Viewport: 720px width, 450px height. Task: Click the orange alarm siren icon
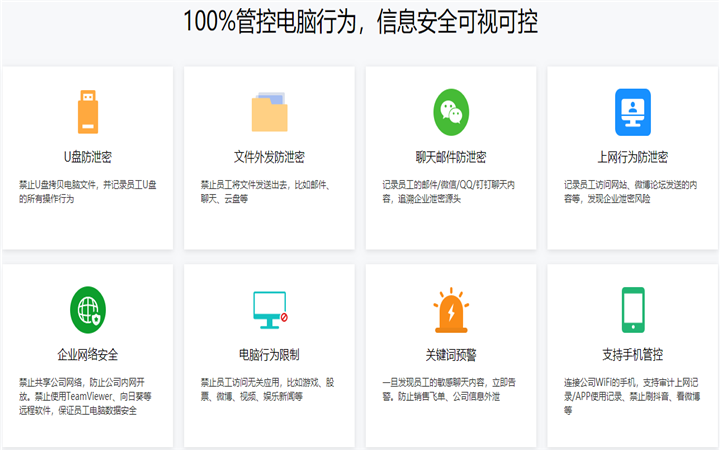point(451,310)
